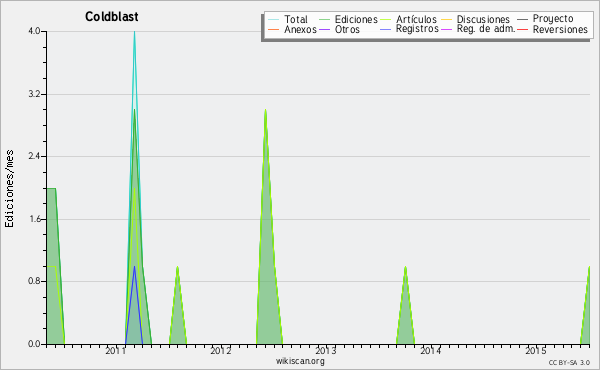Click the cyan Total peak at 4.0
The height and width of the screenshot is (370, 600).
pos(134,32)
